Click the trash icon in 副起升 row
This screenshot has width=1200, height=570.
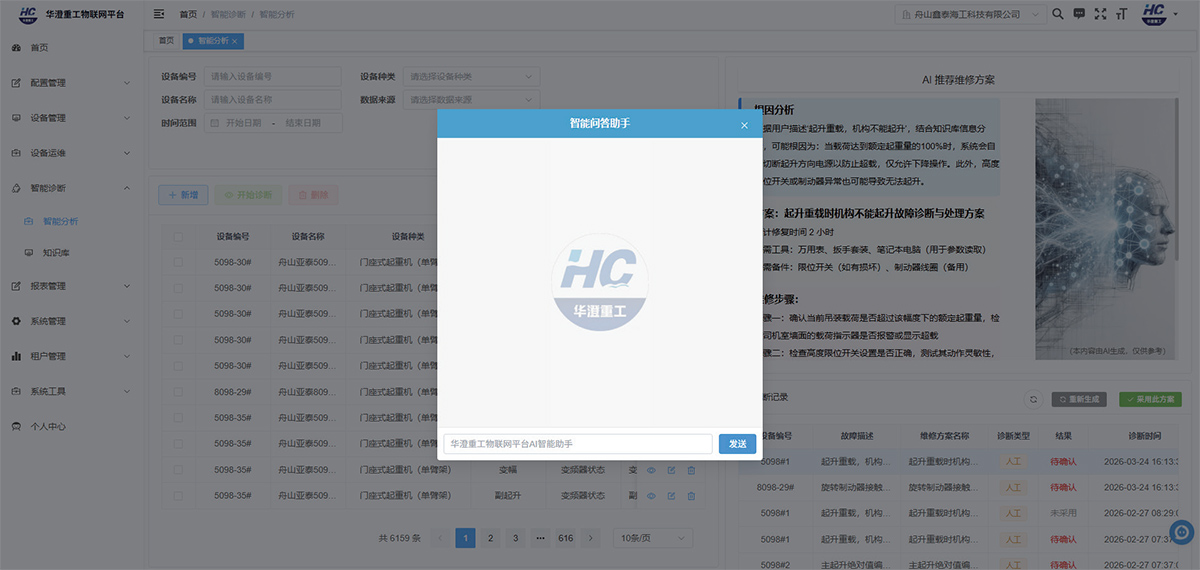tap(691, 496)
